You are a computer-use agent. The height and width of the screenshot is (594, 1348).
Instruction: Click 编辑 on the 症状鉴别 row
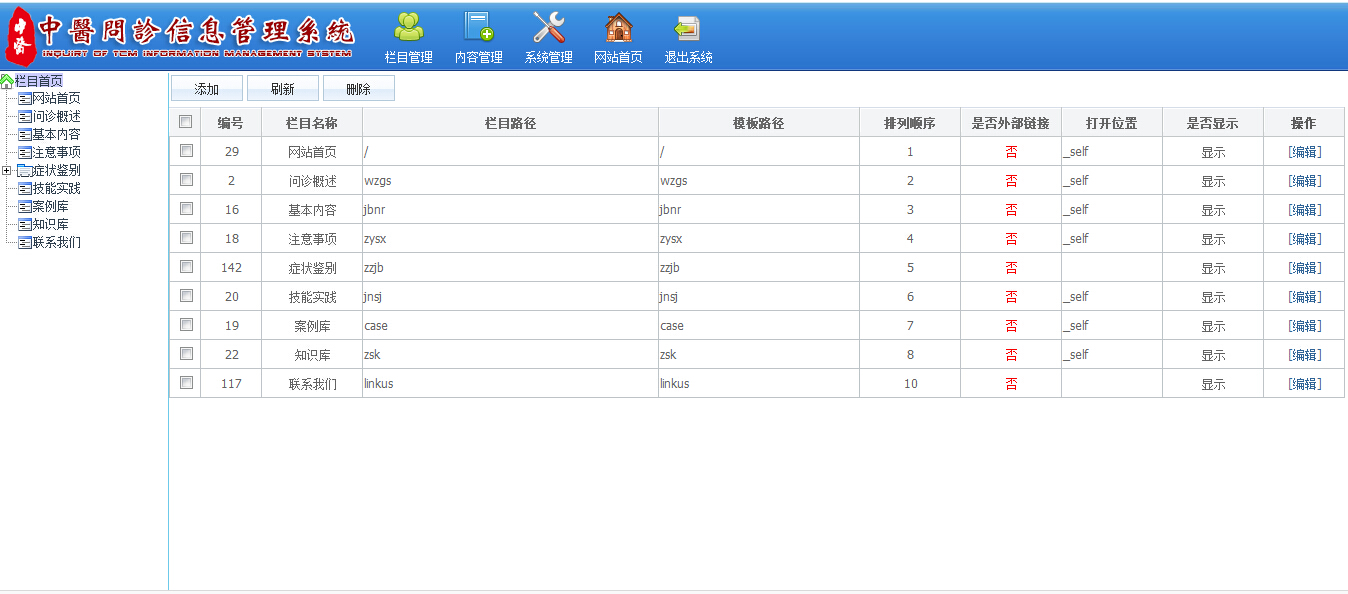1303,267
